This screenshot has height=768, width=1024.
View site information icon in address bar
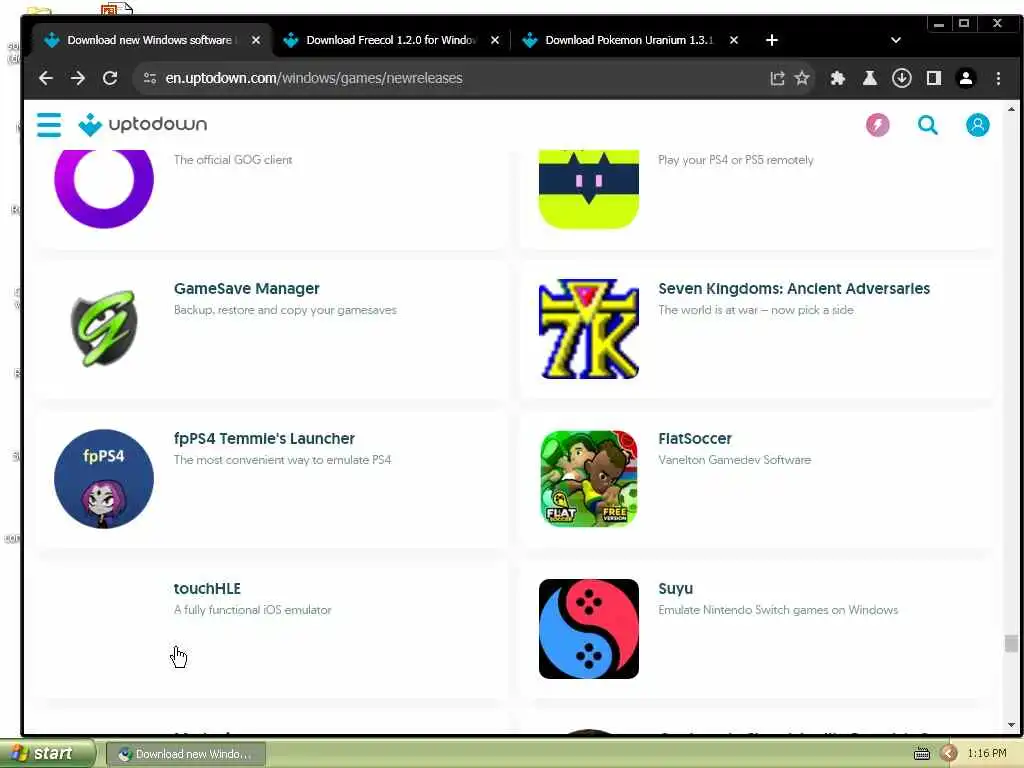click(x=150, y=78)
